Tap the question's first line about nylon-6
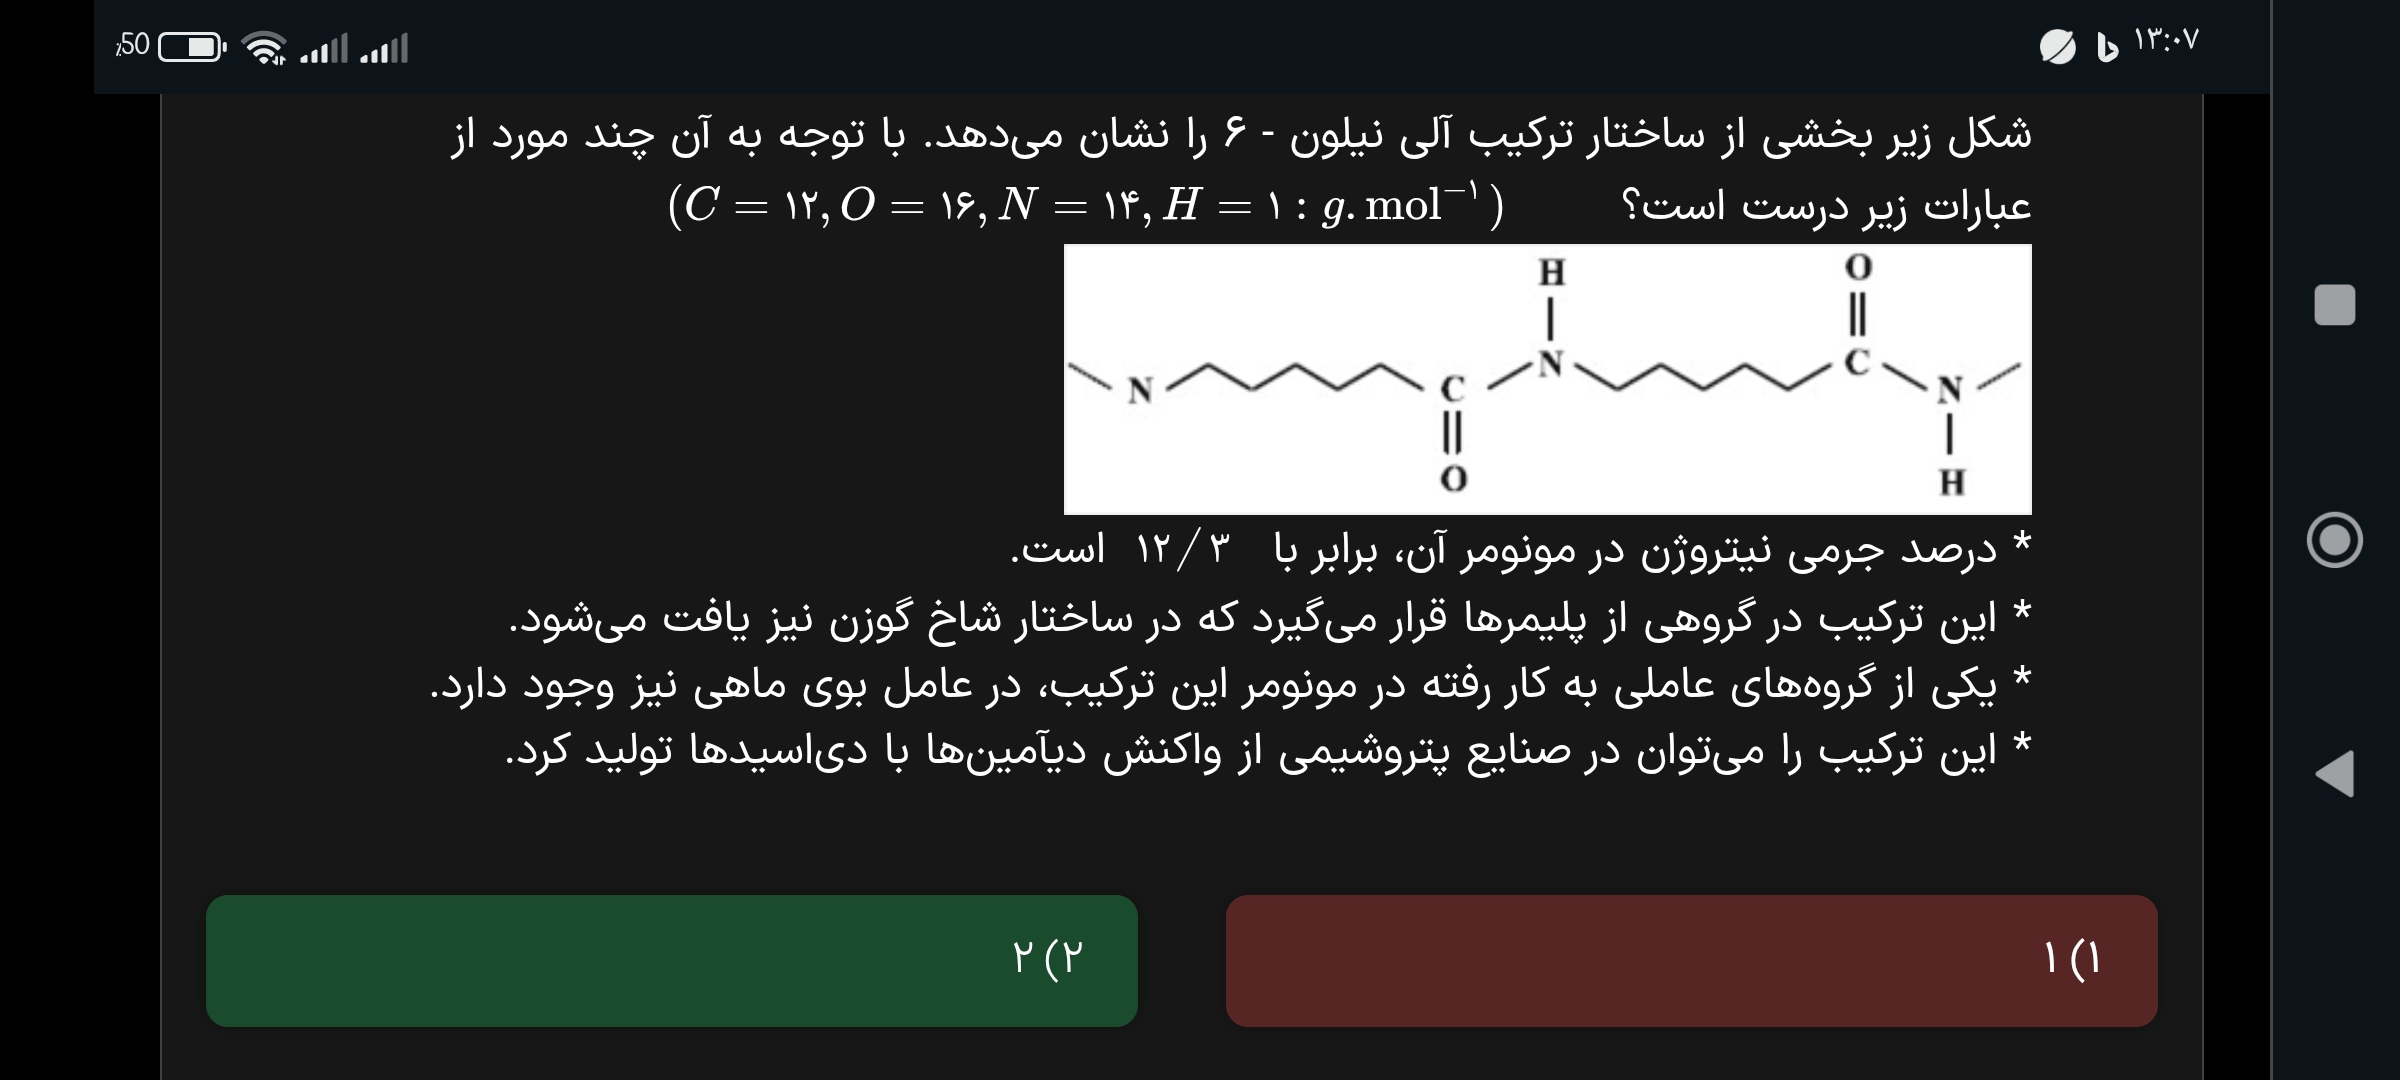2400x1080 pixels. tap(1240, 135)
